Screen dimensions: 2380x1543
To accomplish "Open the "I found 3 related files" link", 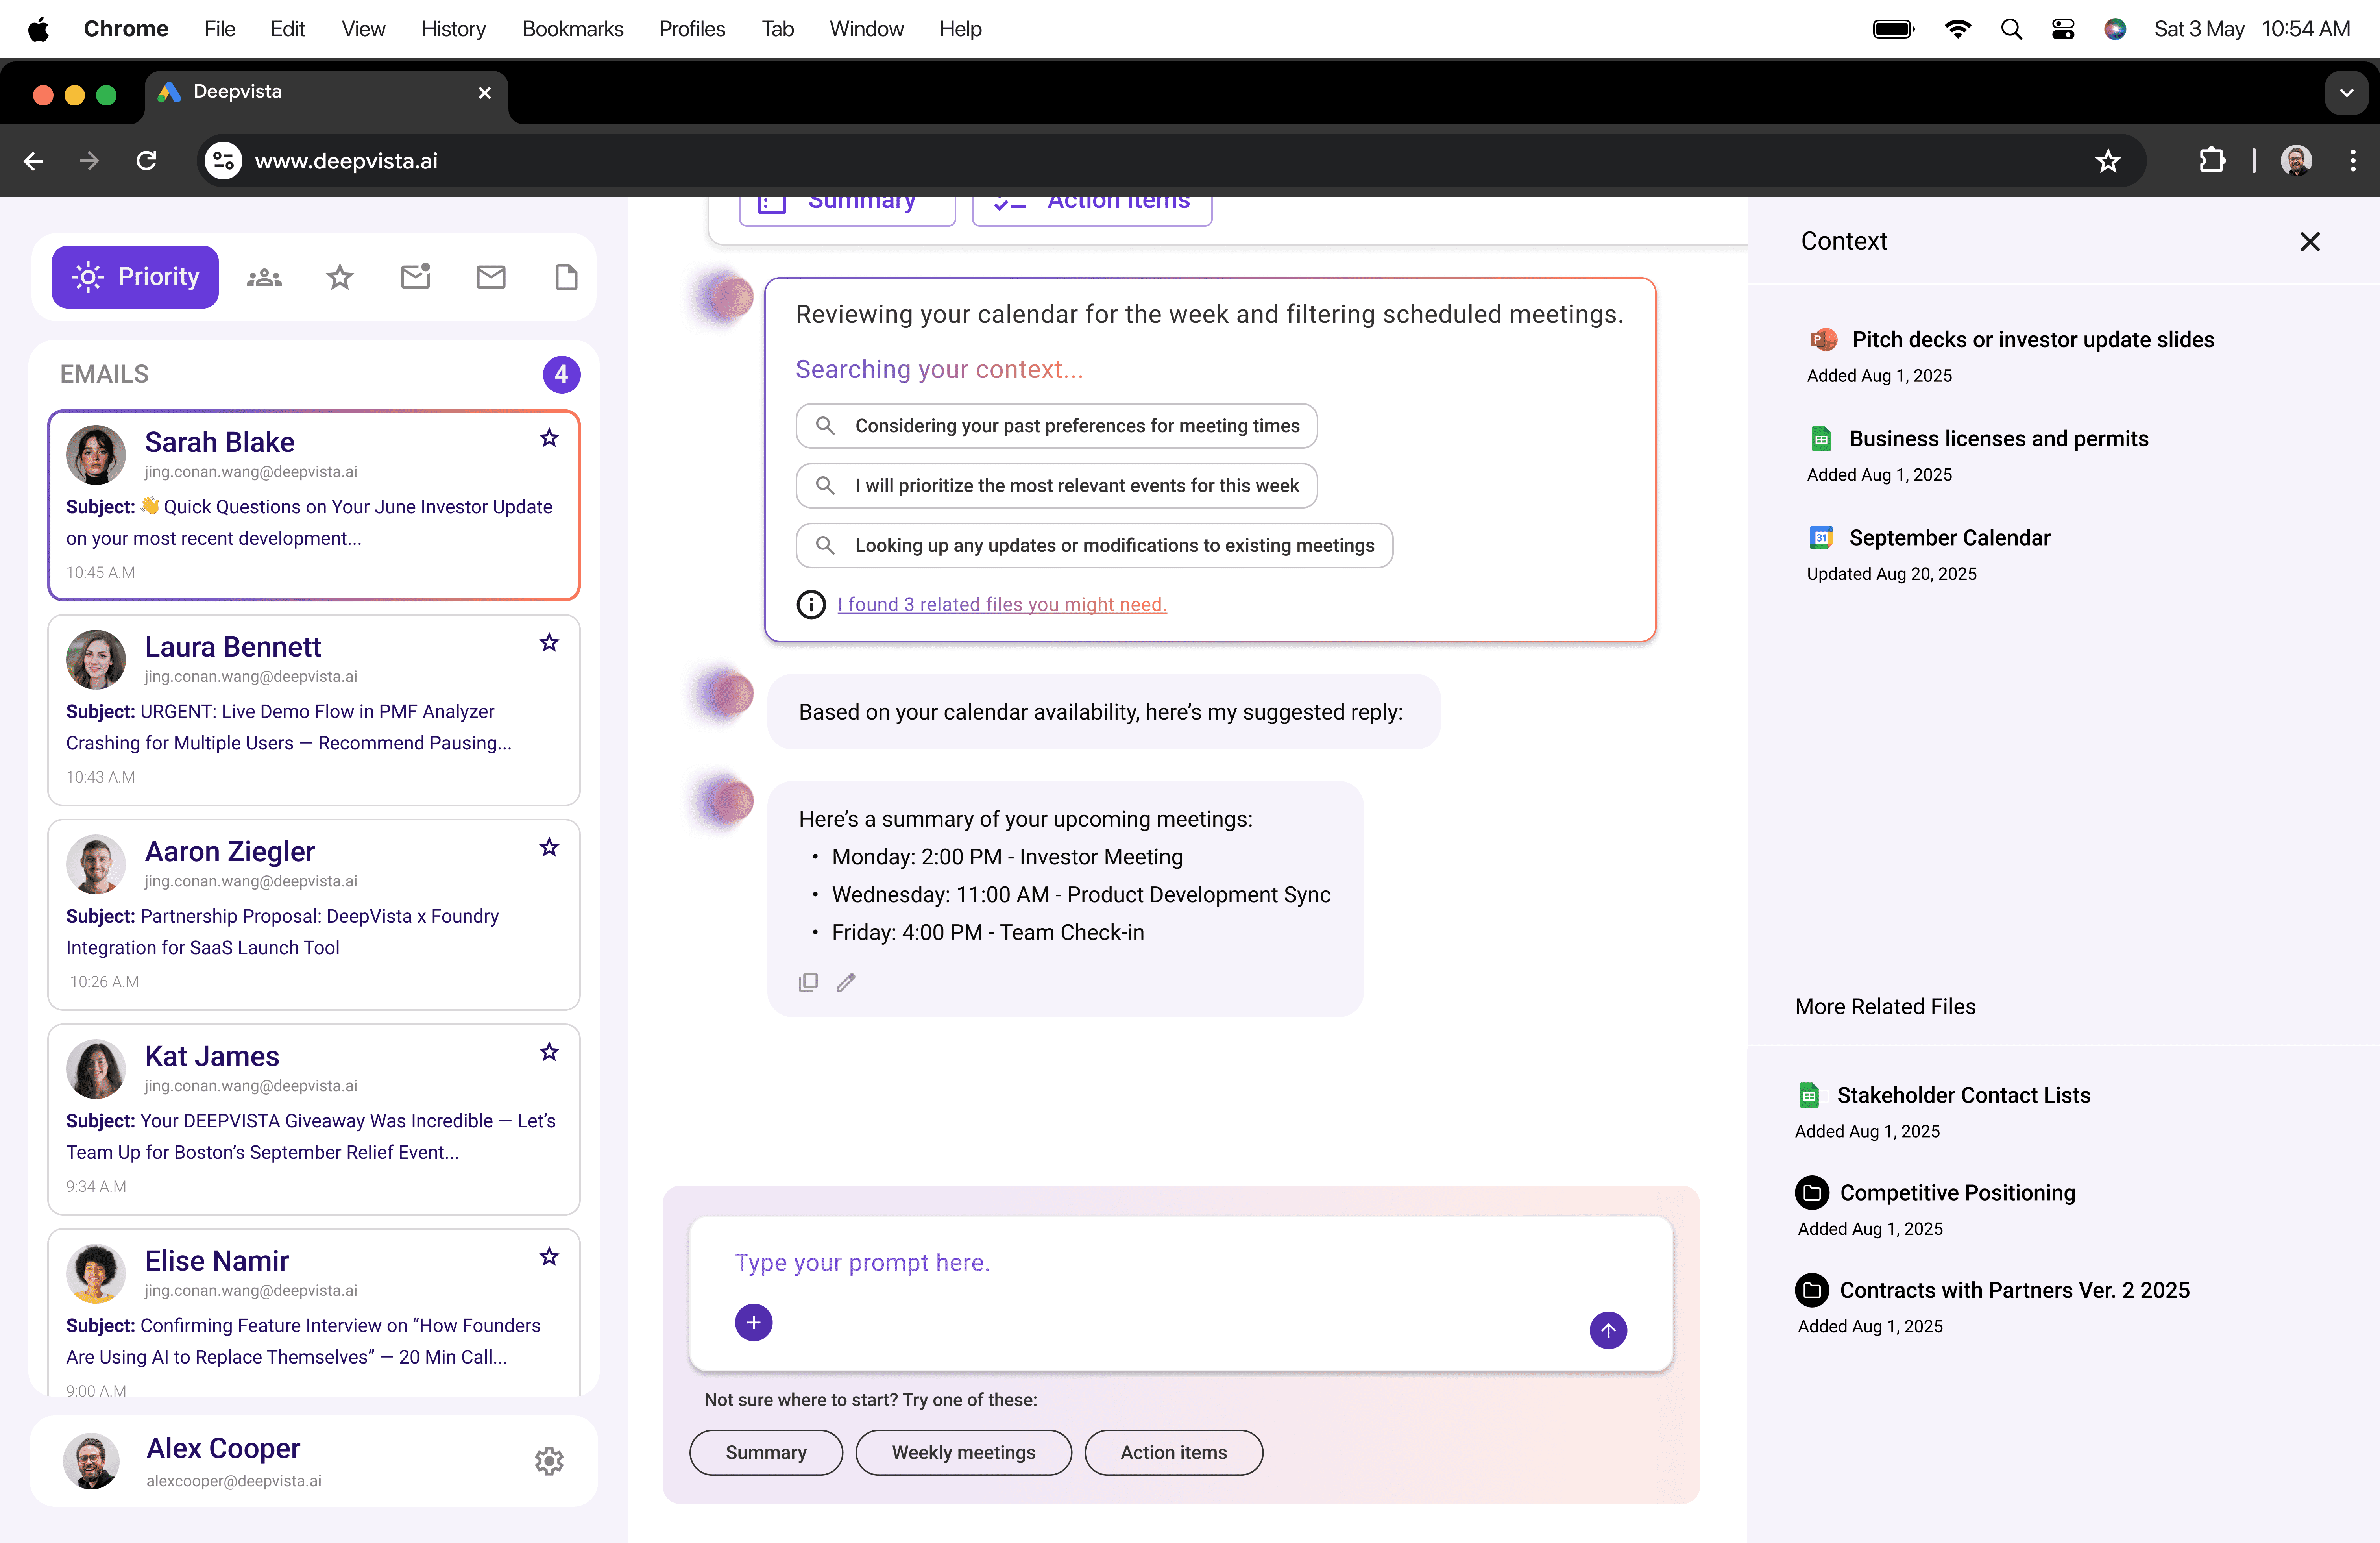I will (1001, 604).
